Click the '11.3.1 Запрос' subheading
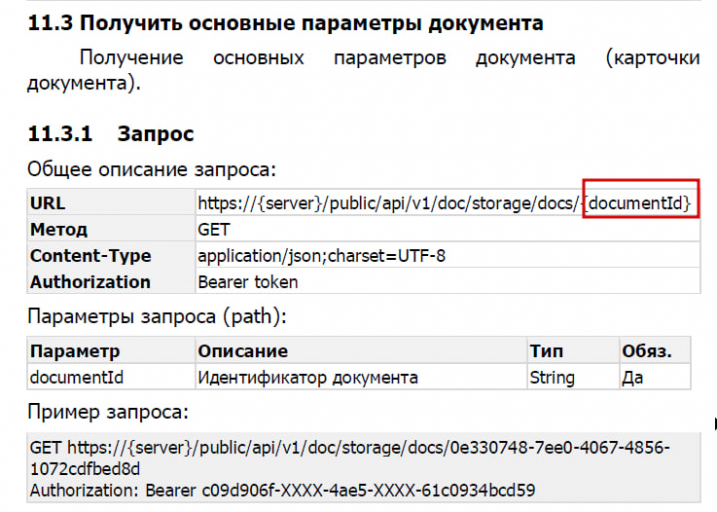Image resolution: width=717 pixels, height=512 pixels. 111,134
